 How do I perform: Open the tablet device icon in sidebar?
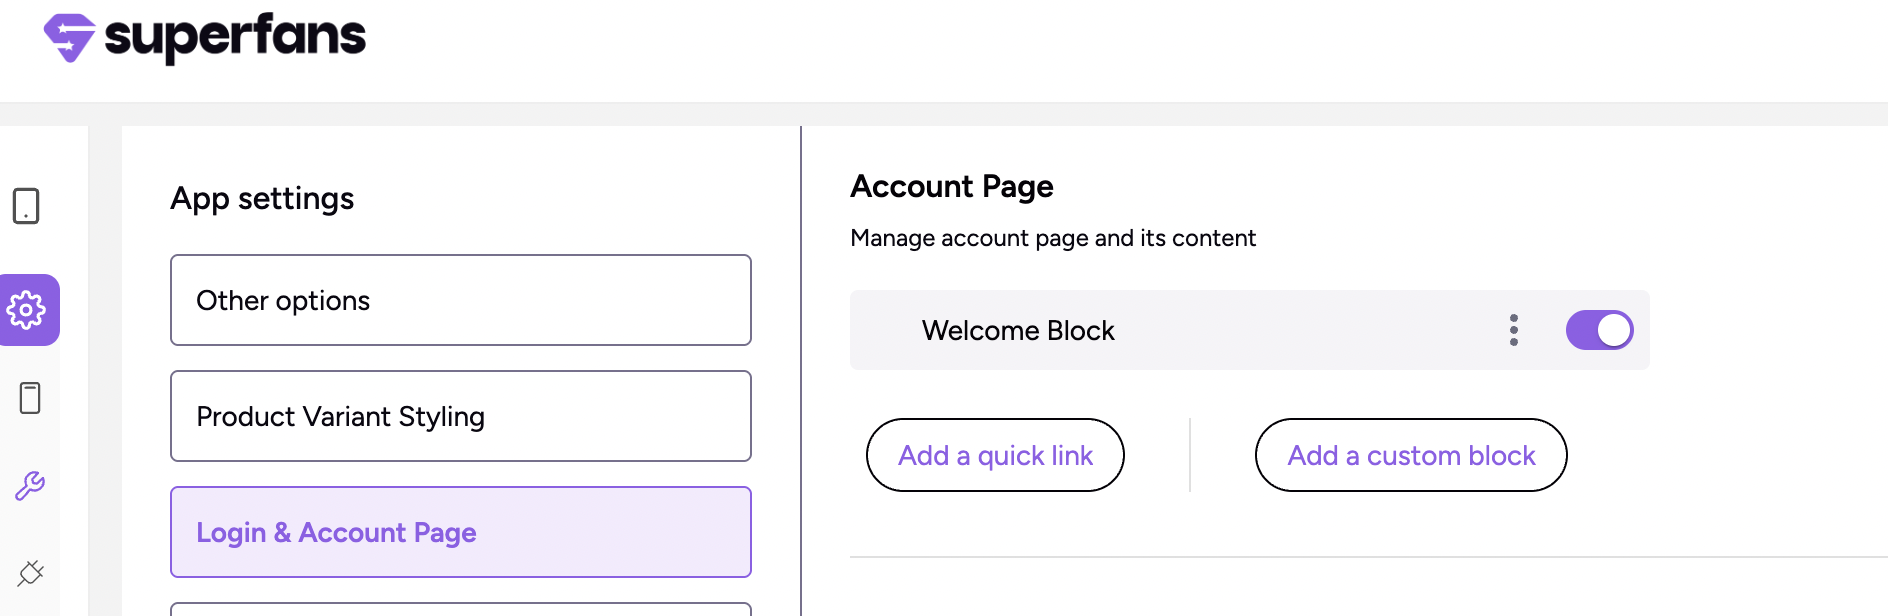(26, 206)
